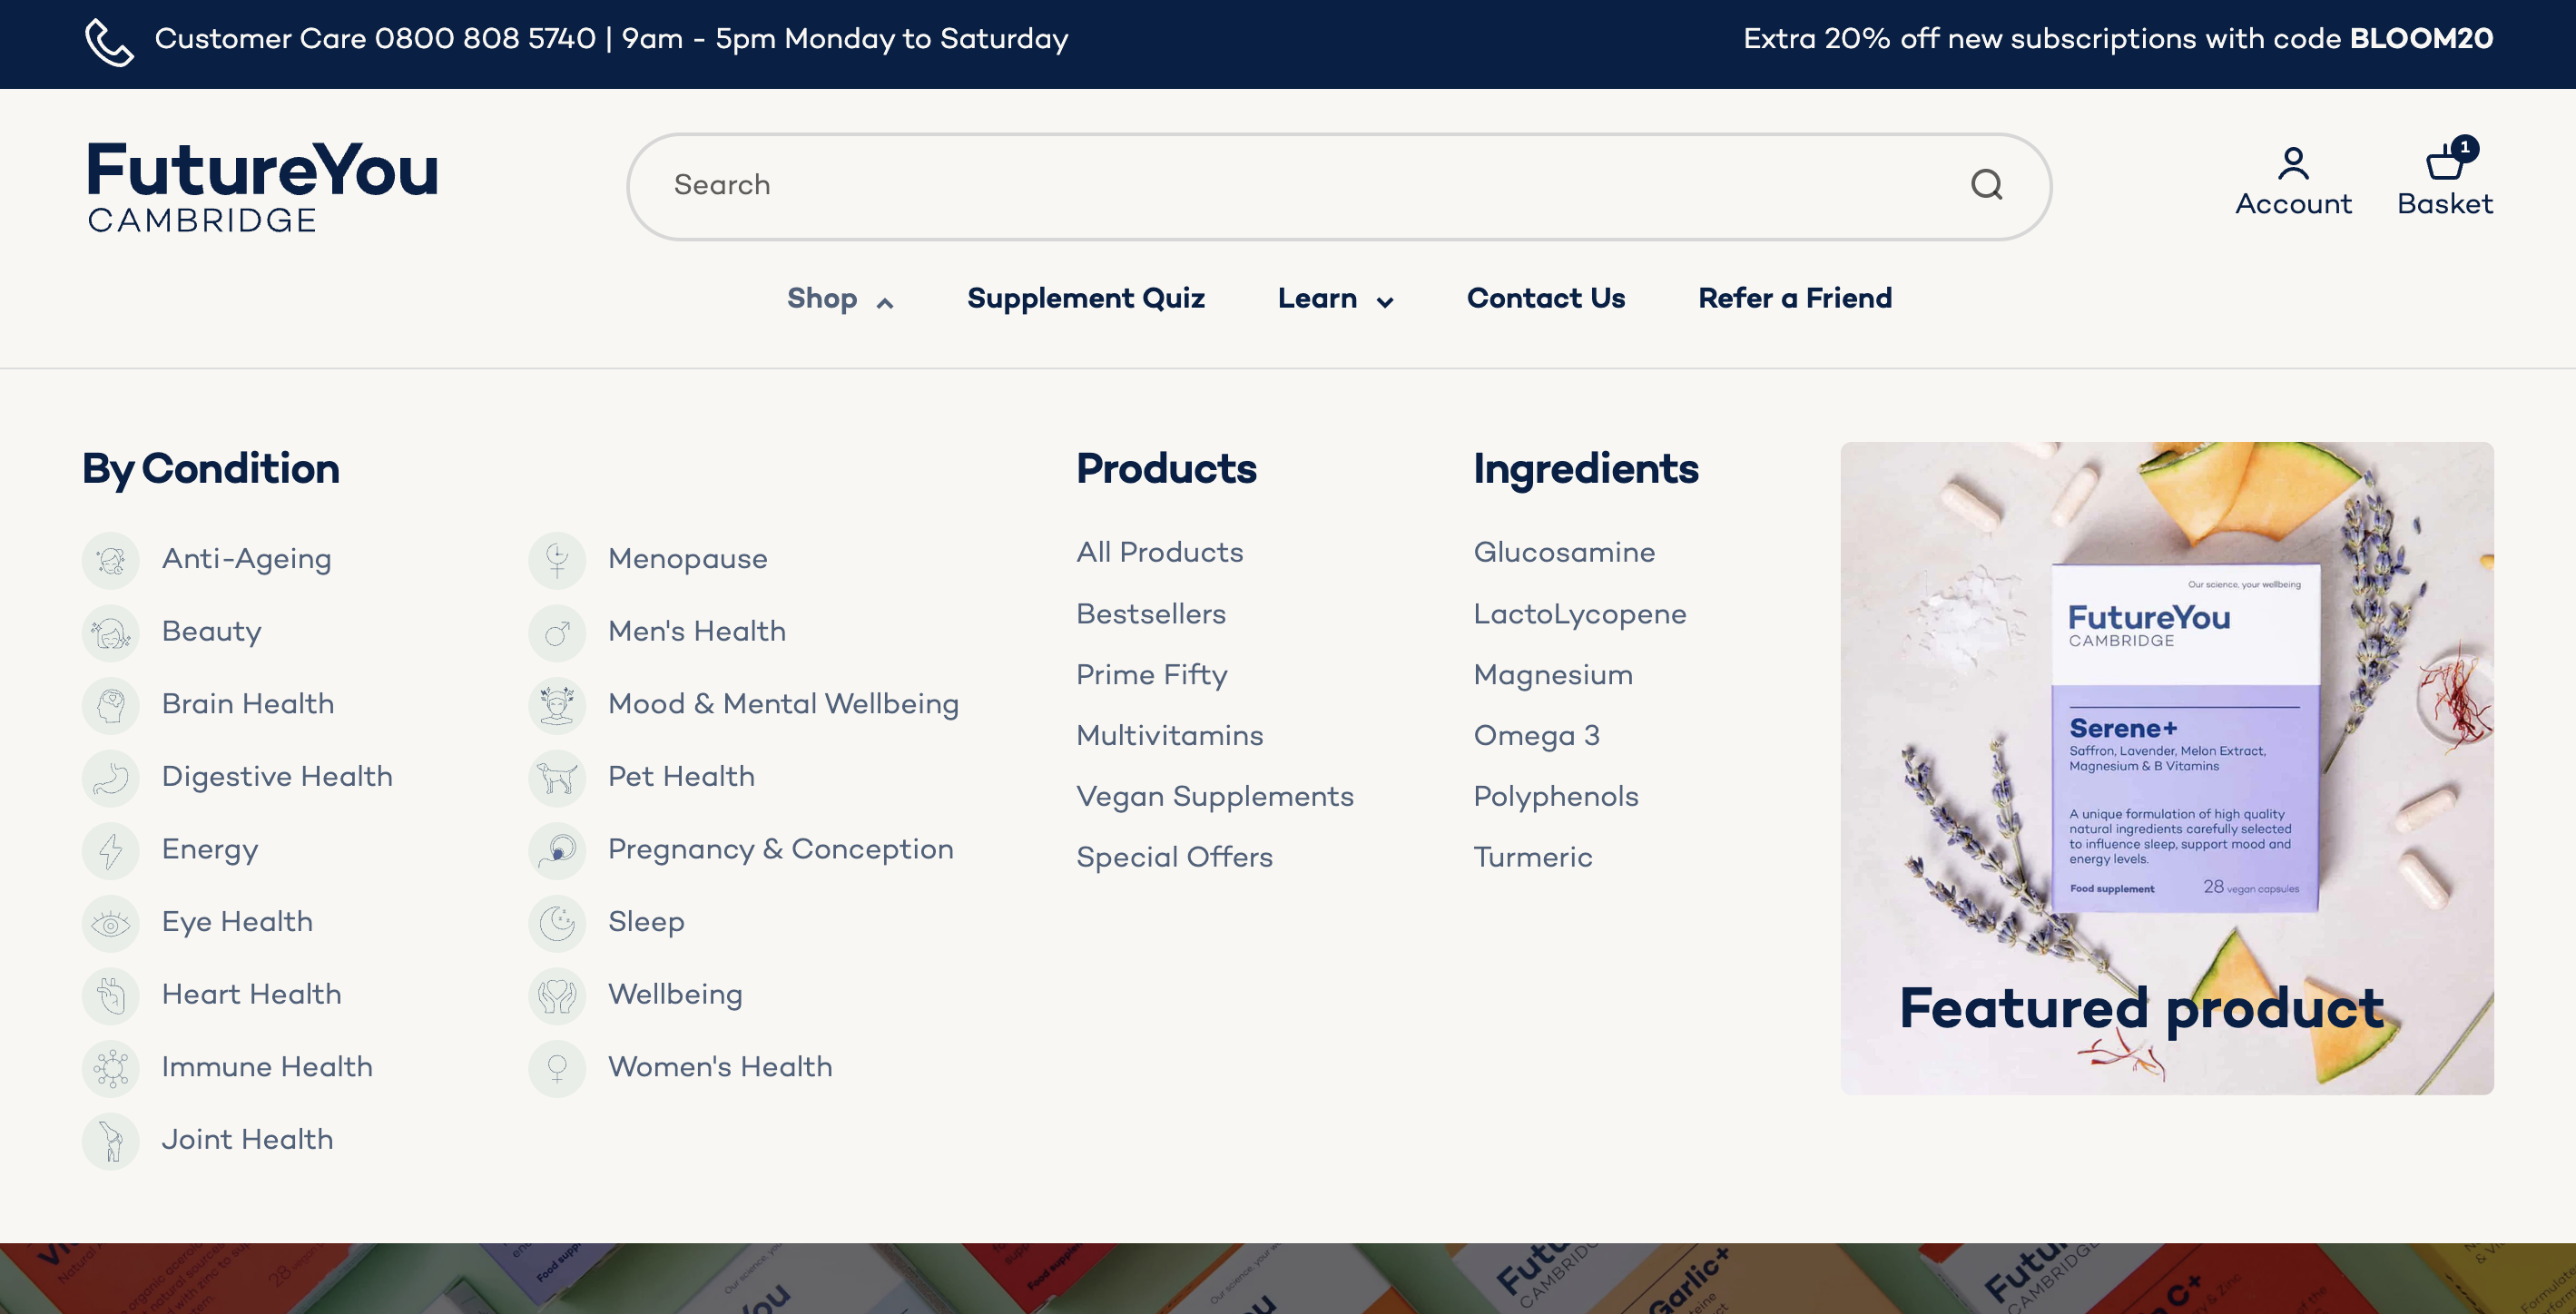This screenshot has height=1314, width=2576.
Task: Open the Featured product Serene+ image
Action: (x=2167, y=768)
